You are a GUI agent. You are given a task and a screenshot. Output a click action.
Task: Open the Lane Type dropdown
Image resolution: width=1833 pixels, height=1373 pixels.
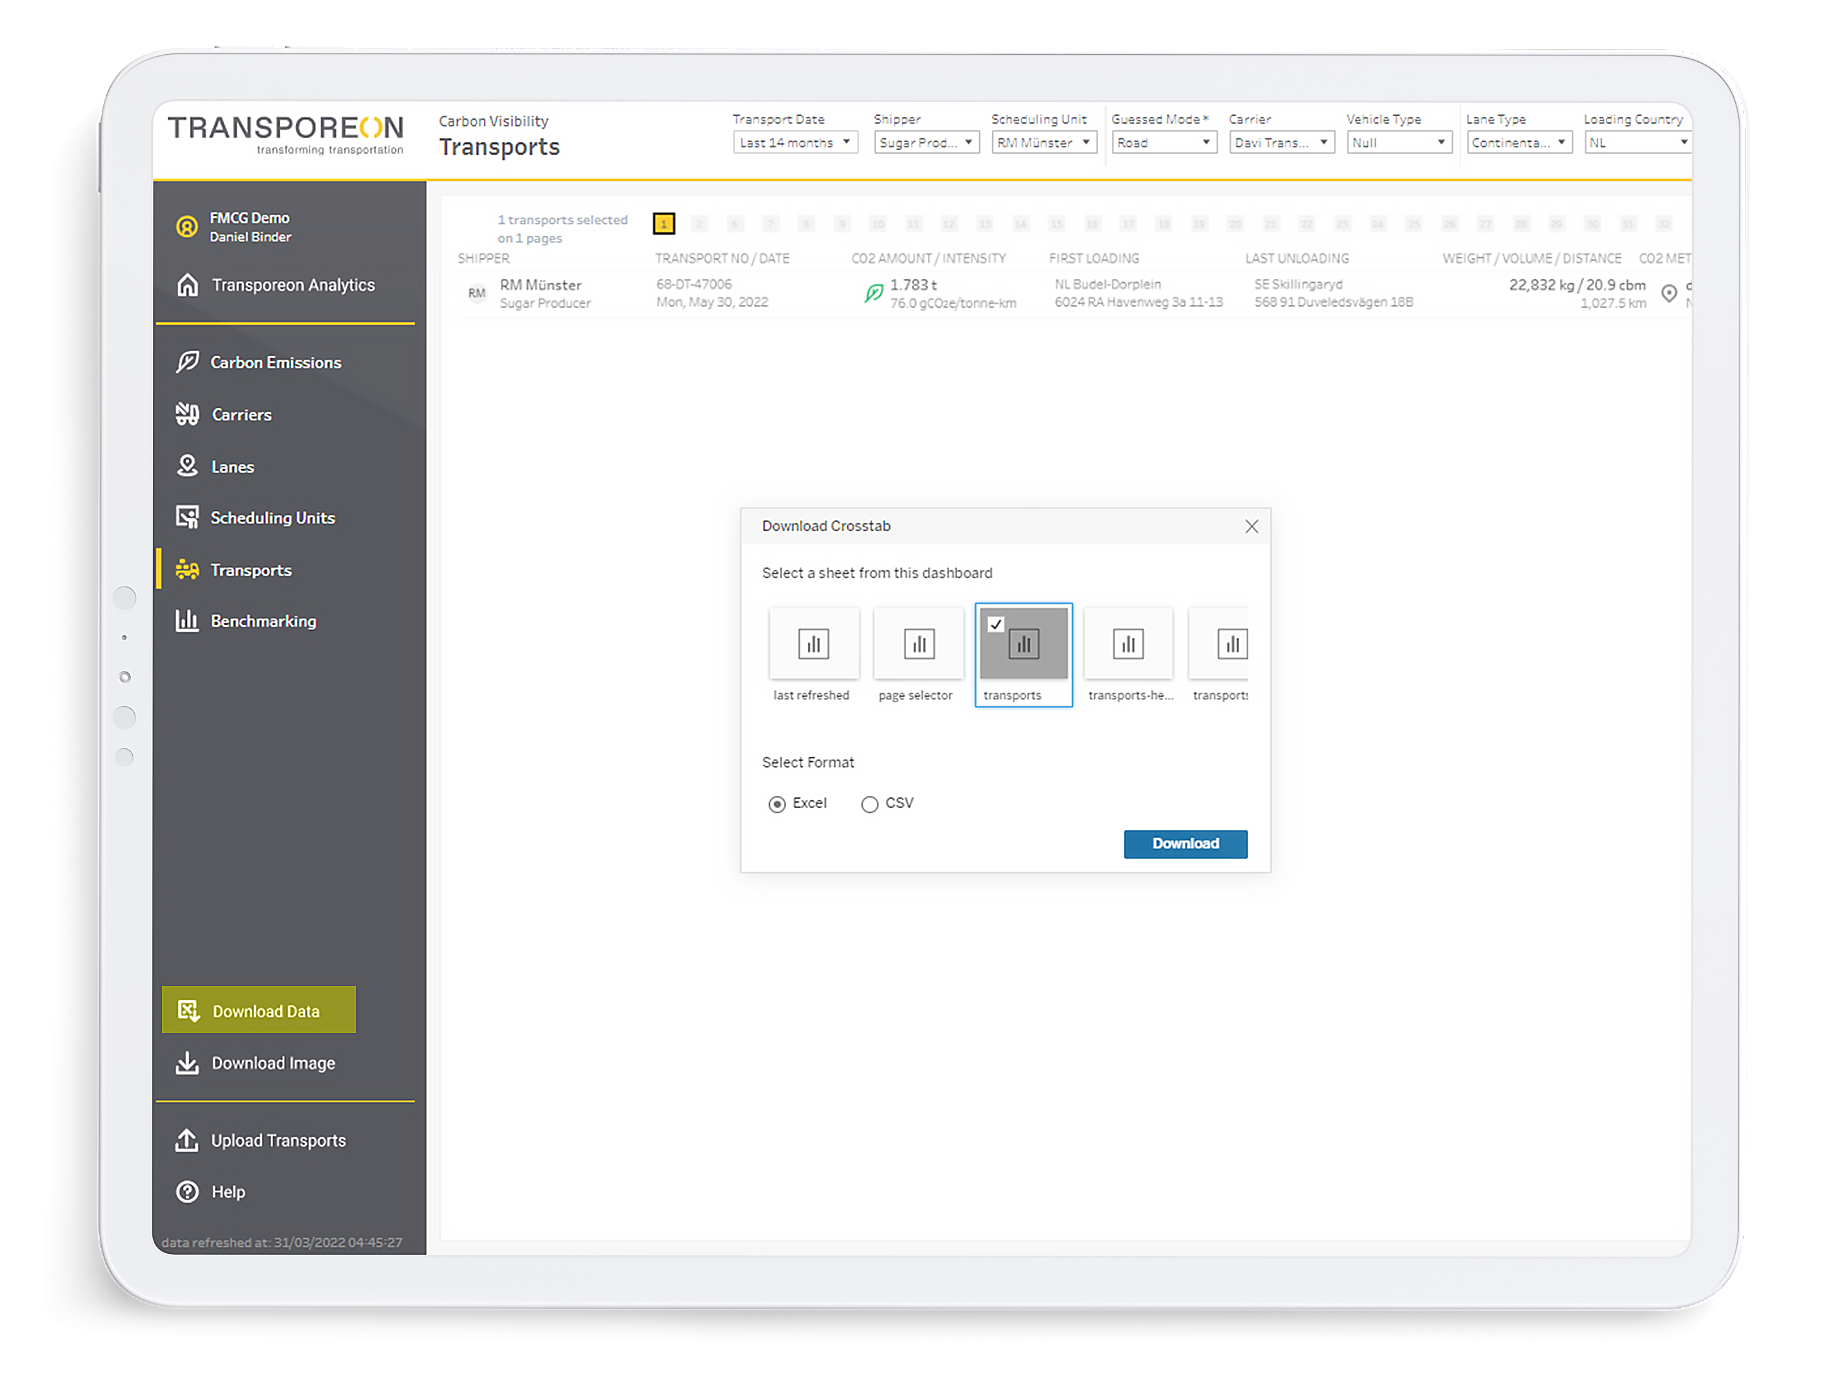[x=1519, y=143]
